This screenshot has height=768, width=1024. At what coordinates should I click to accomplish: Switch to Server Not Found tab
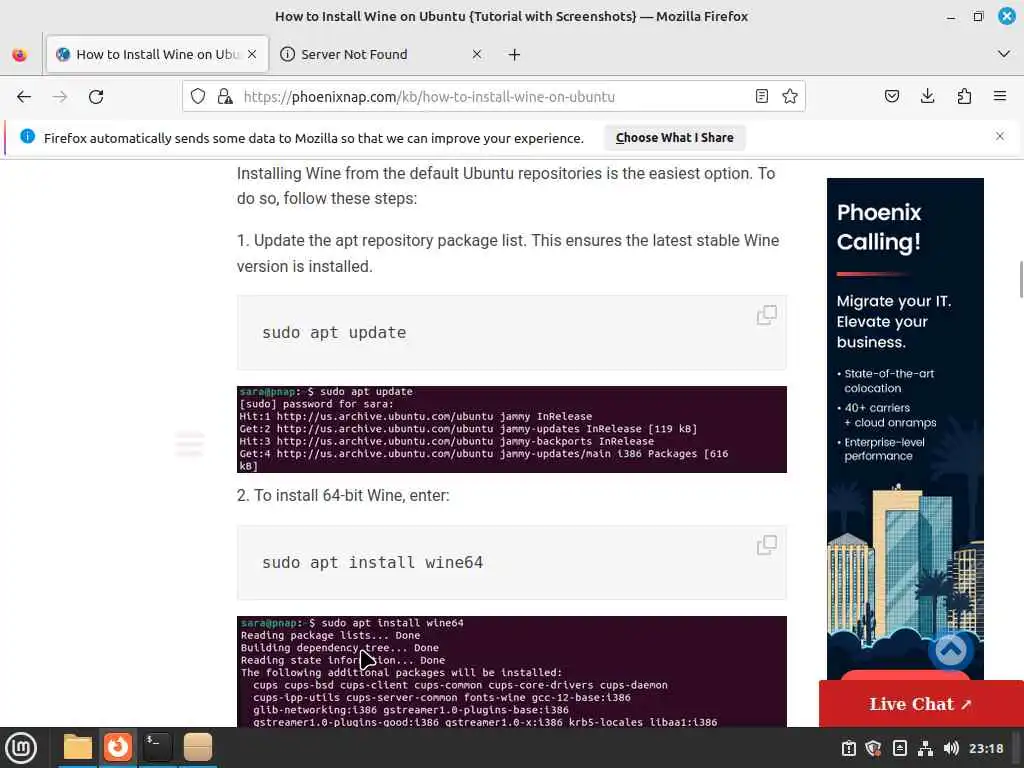tap(382, 54)
